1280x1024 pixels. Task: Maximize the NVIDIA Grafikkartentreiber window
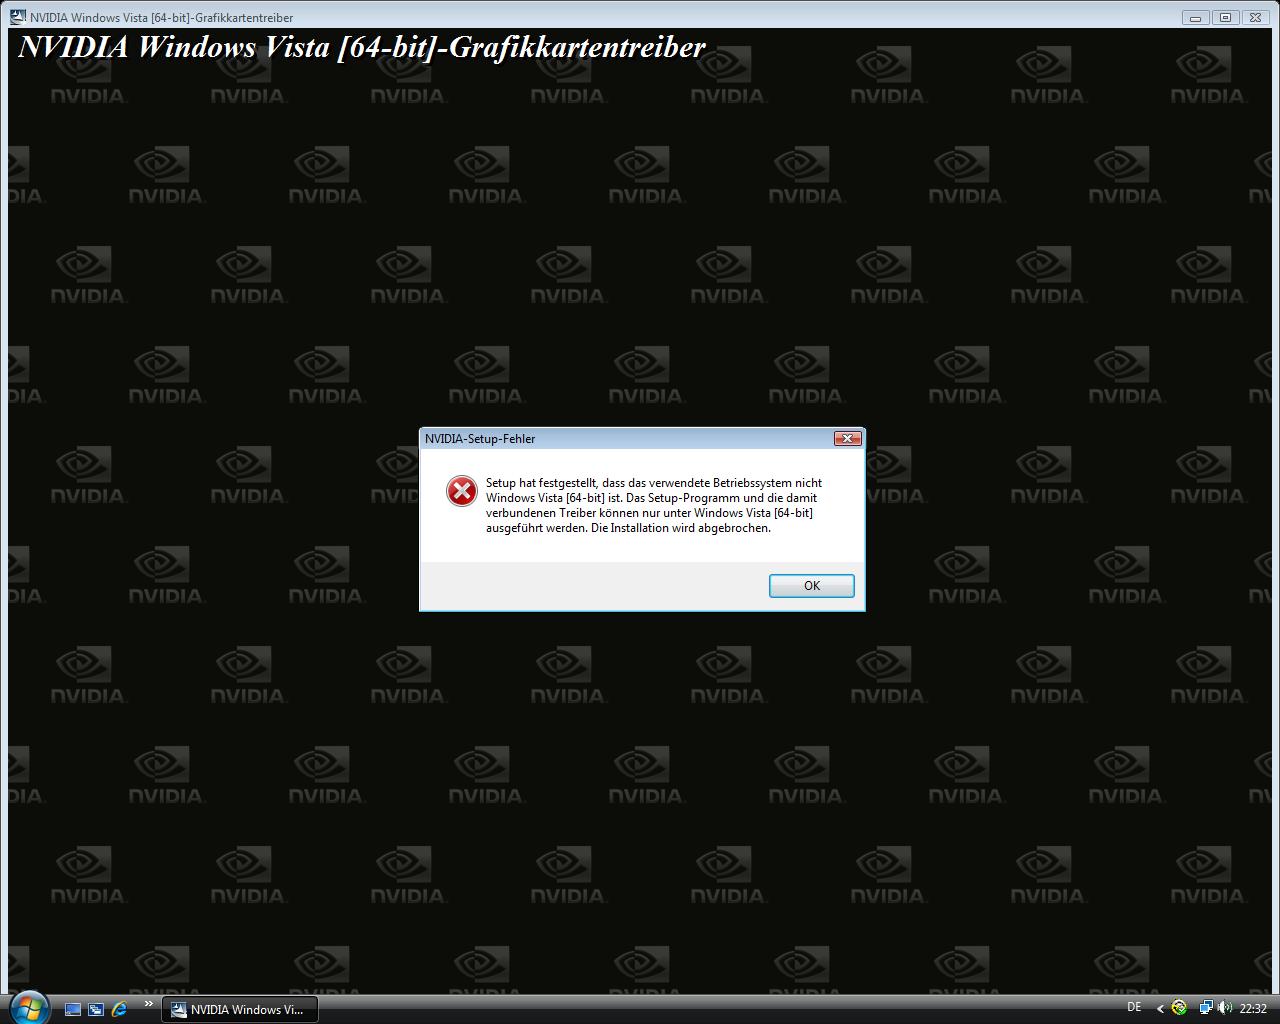(x=1225, y=17)
